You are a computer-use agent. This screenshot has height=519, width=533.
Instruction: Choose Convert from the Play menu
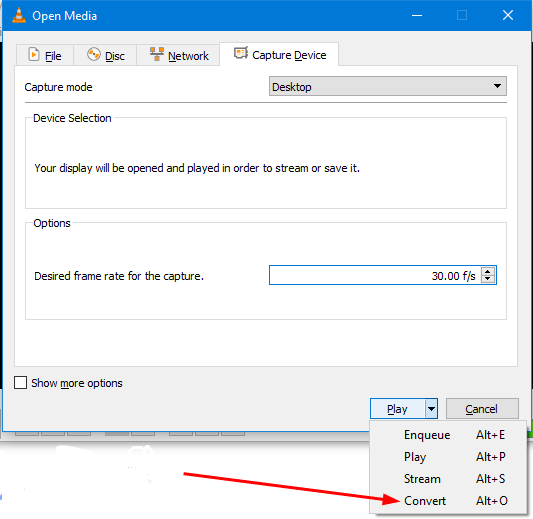click(448, 501)
